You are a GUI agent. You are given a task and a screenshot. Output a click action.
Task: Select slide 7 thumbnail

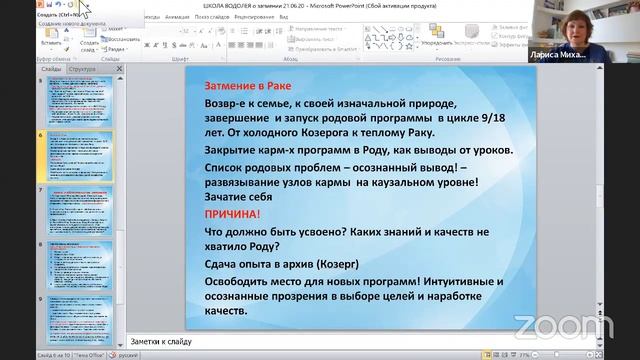[80, 211]
